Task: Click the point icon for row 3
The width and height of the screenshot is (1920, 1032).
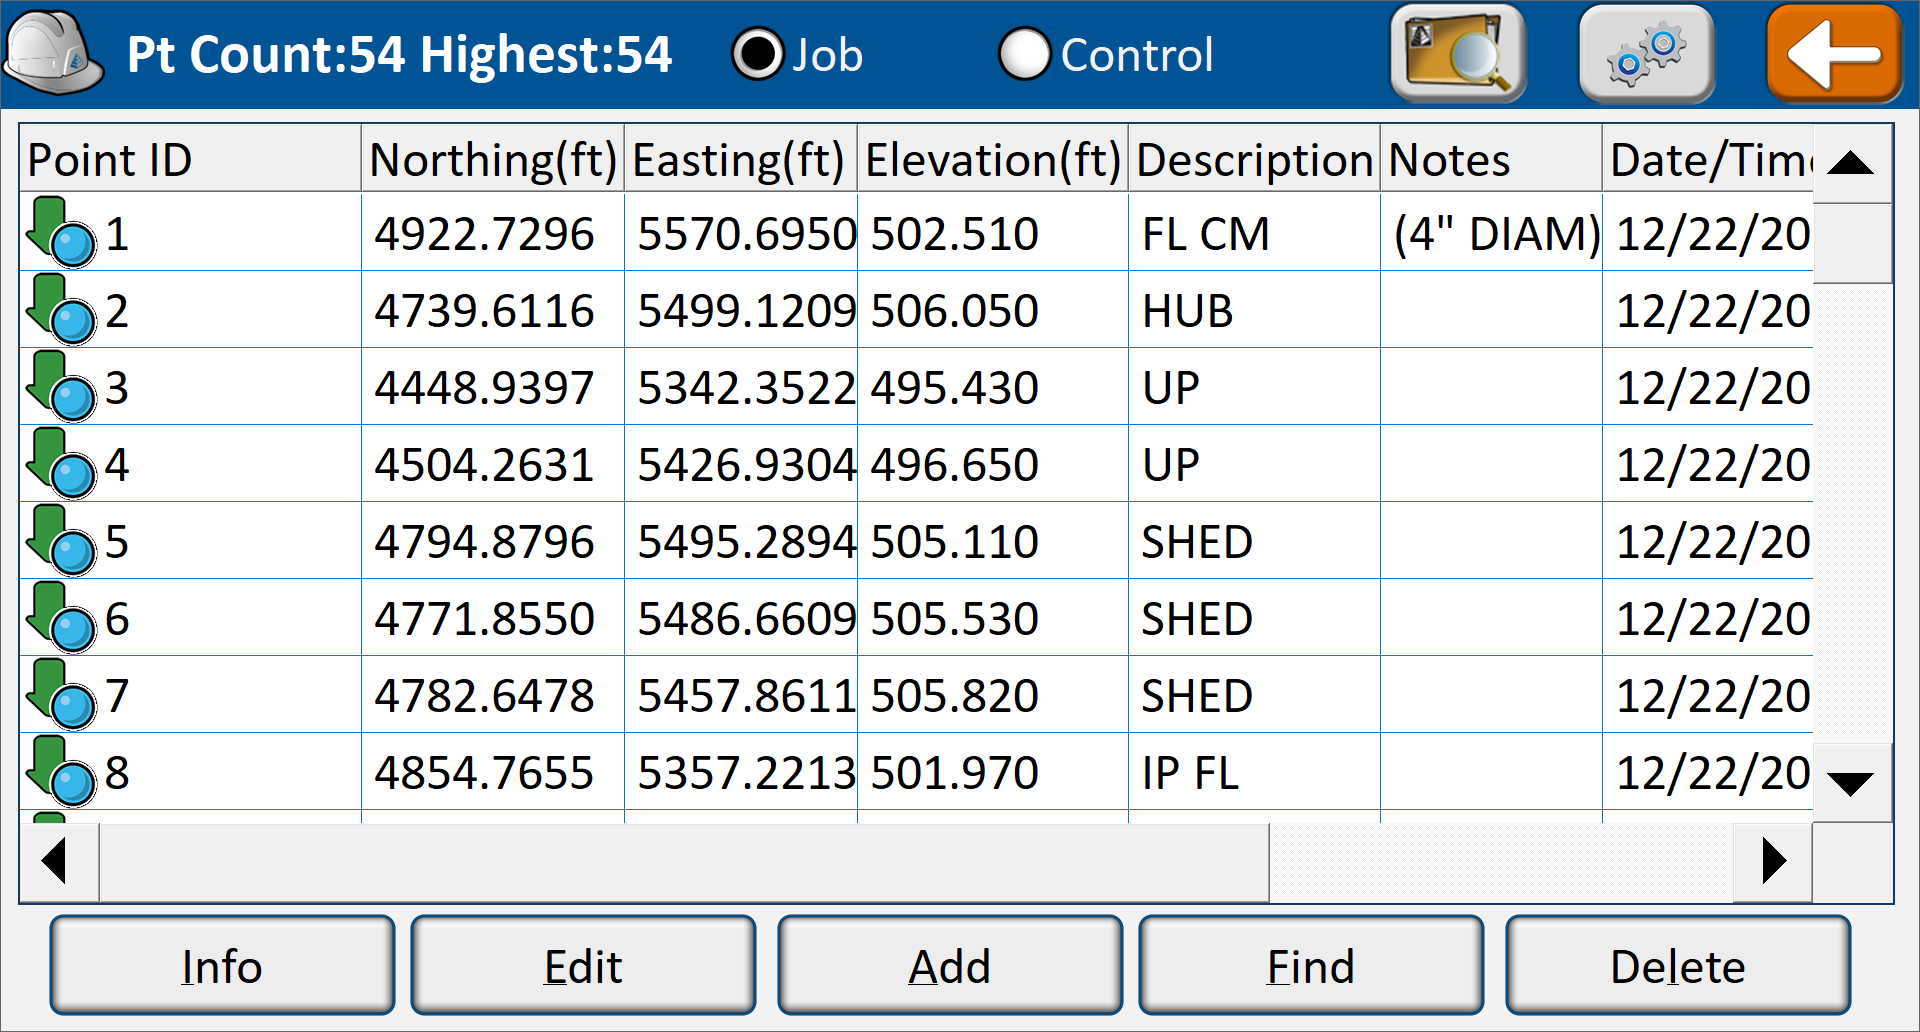Action: [x=61, y=386]
